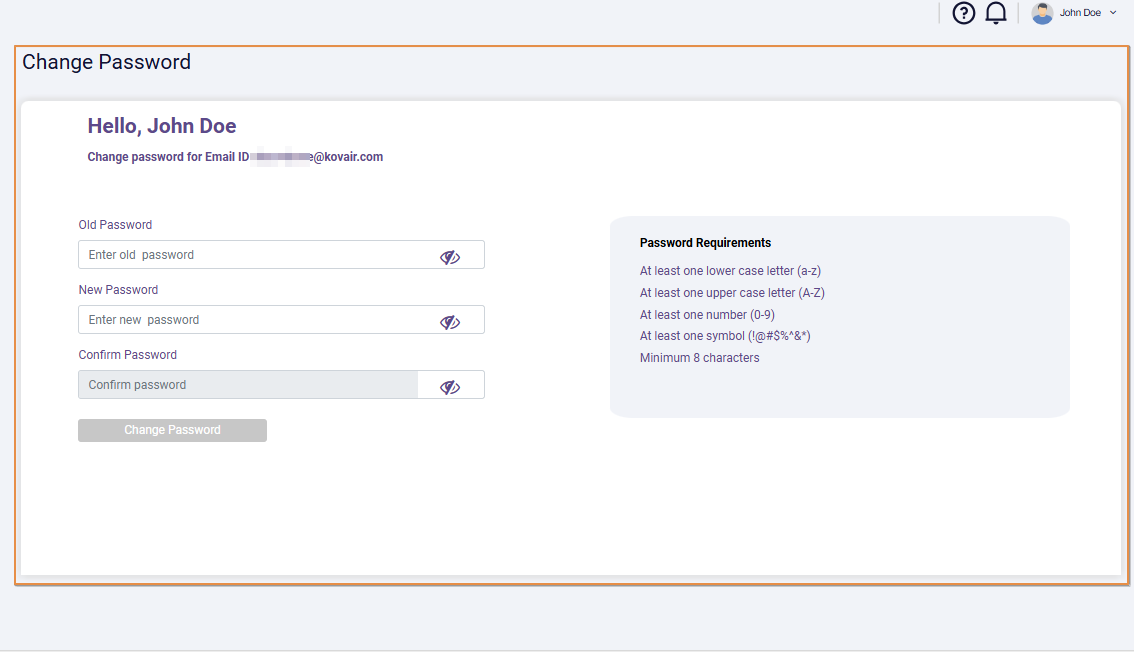This screenshot has height=652, width=1134.
Task: Click the eye icon next to Confirm Password
Action: tap(450, 386)
